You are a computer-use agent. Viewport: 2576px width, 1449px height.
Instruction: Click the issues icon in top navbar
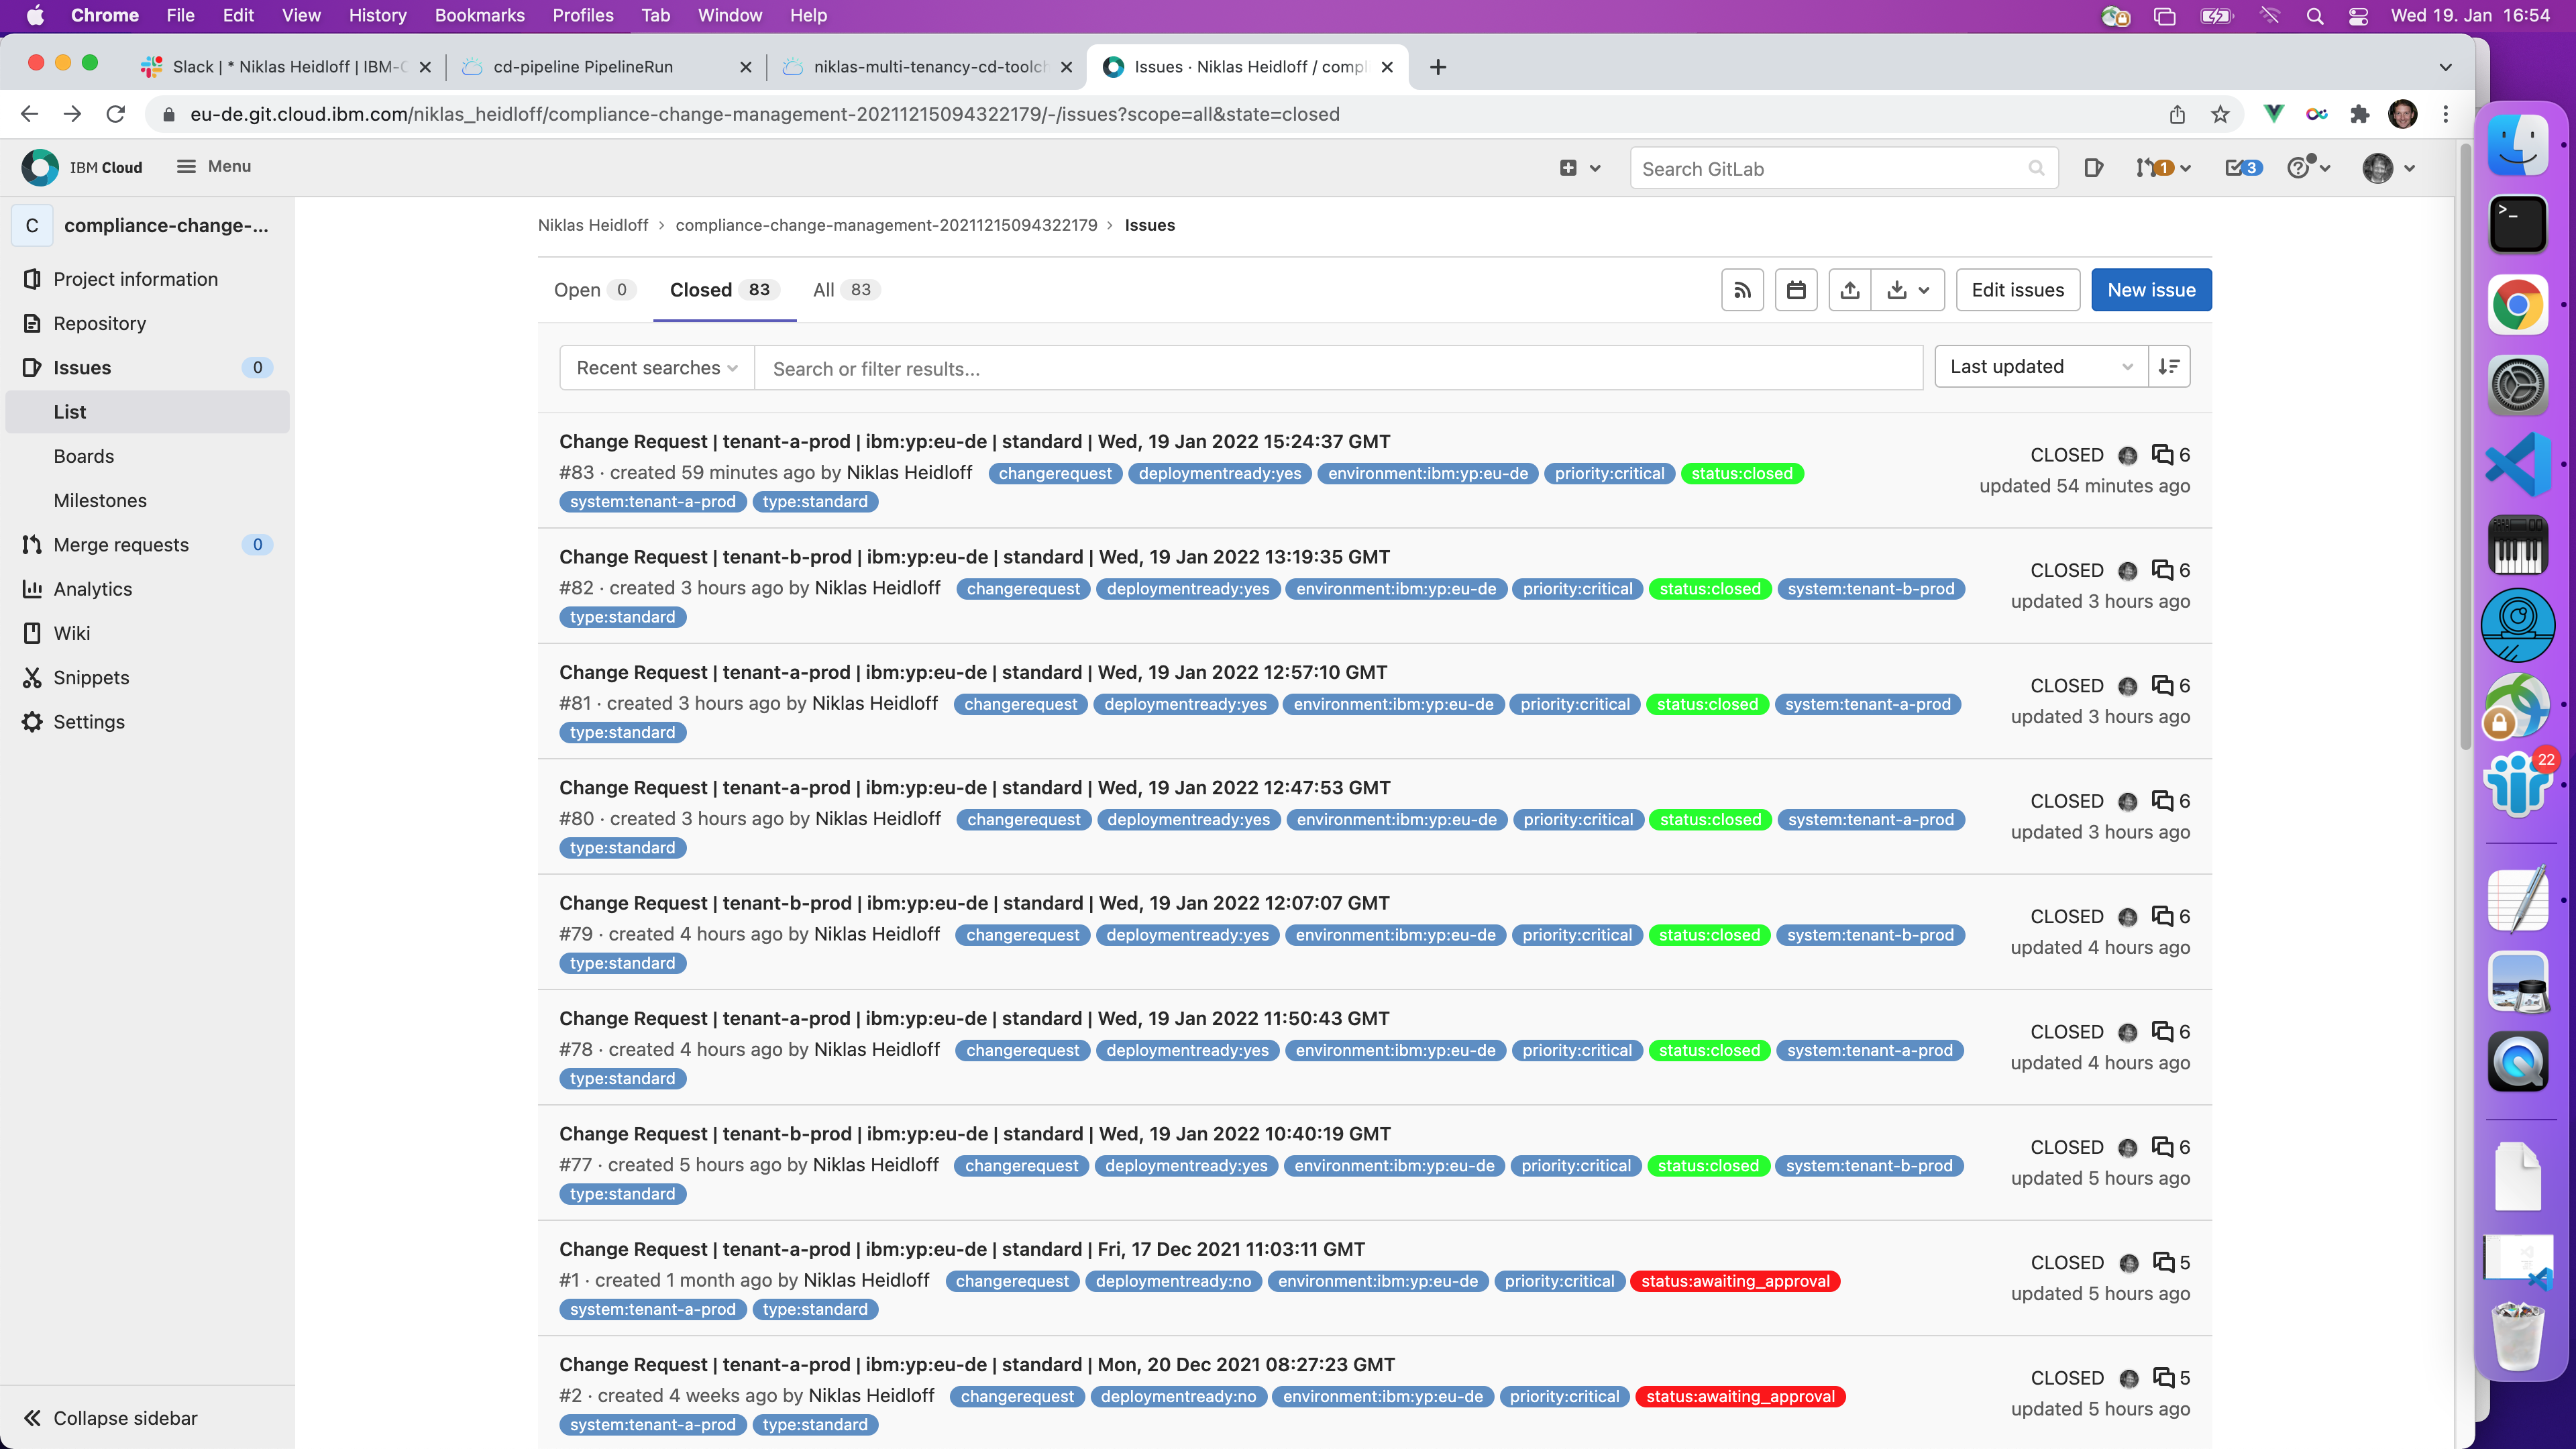(2094, 168)
